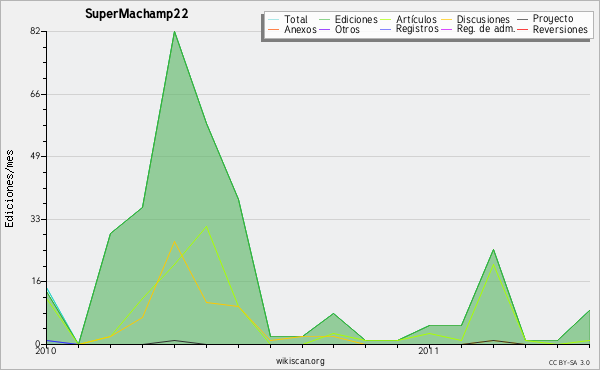Click the y-axis value 49

(x=35, y=156)
